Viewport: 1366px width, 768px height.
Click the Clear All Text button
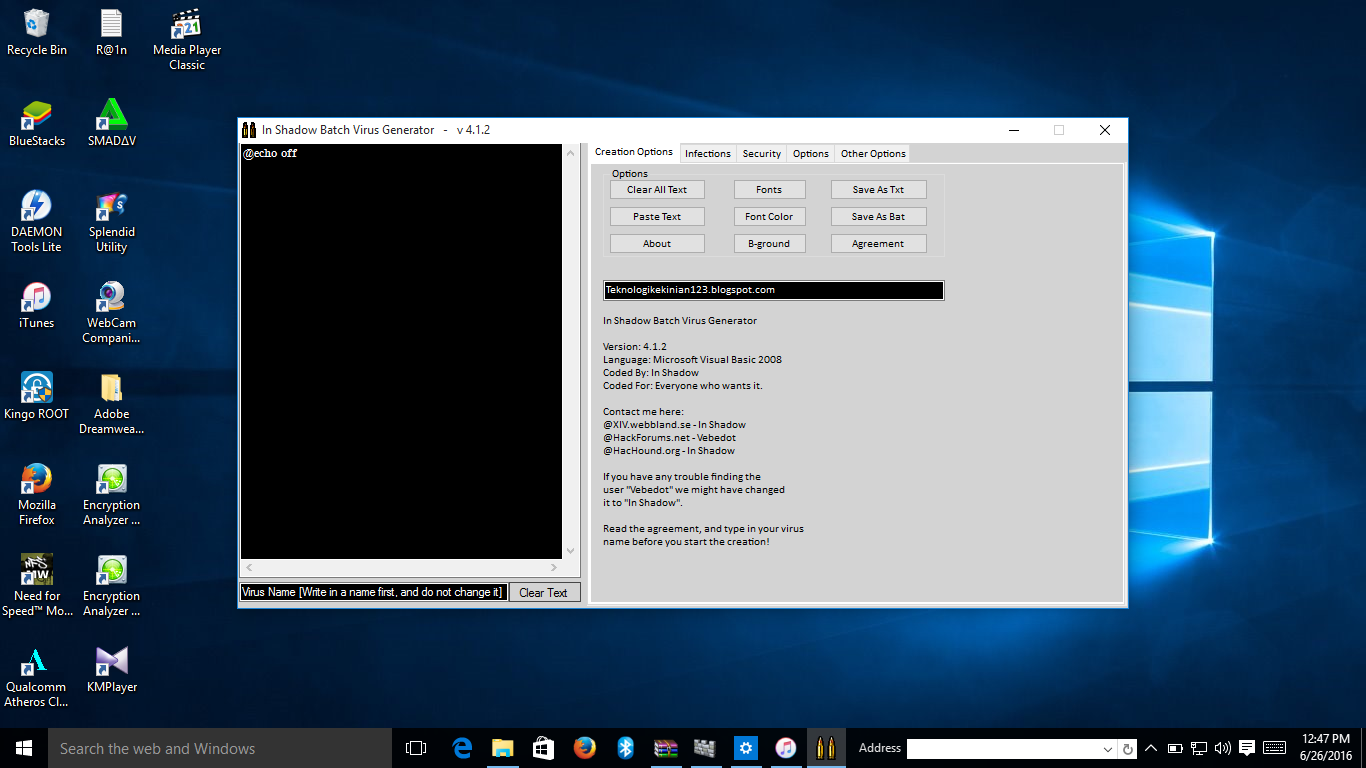tap(657, 189)
